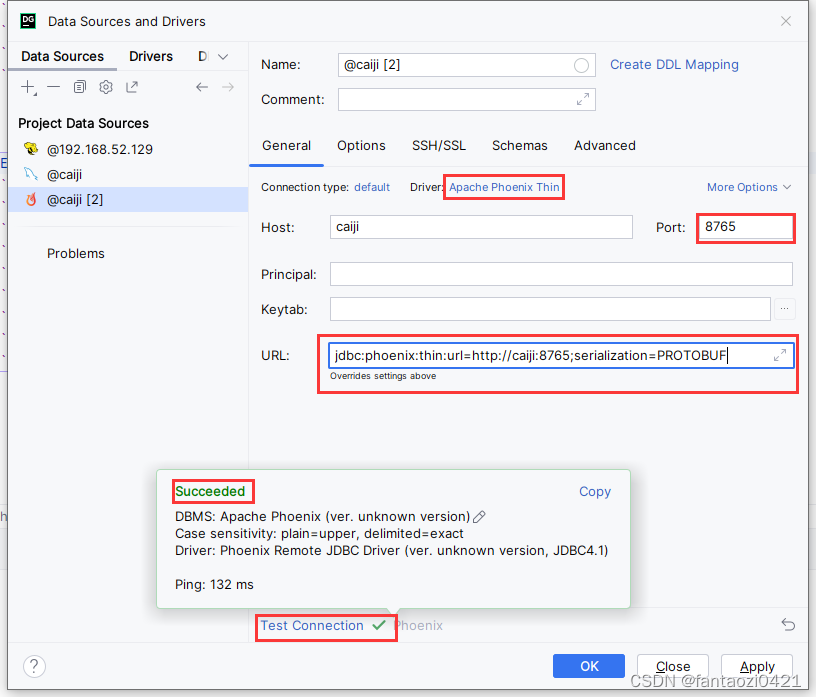Open the Schemas tab
This screenshot has height=697, width=816.
pos(519,146)
